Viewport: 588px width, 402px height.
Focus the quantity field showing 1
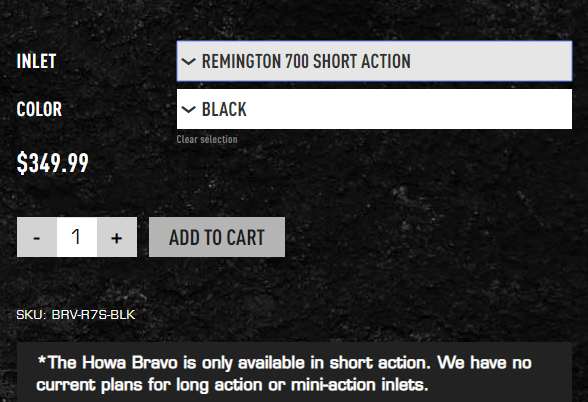77,237
